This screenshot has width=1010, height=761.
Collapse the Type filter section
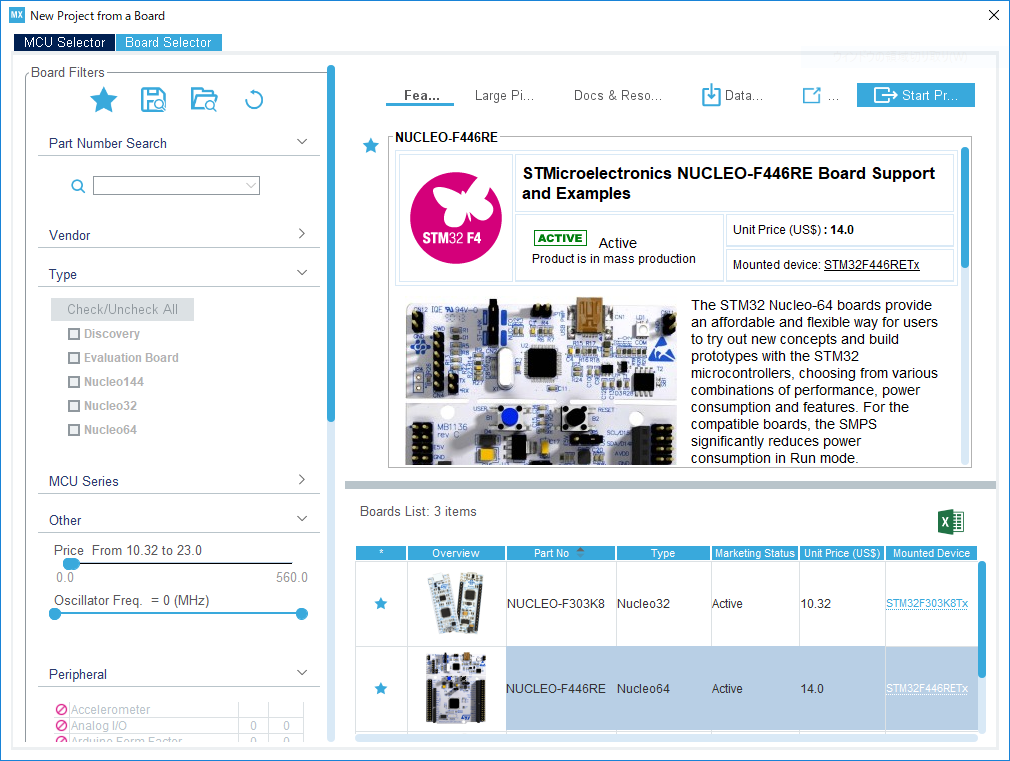302,273
